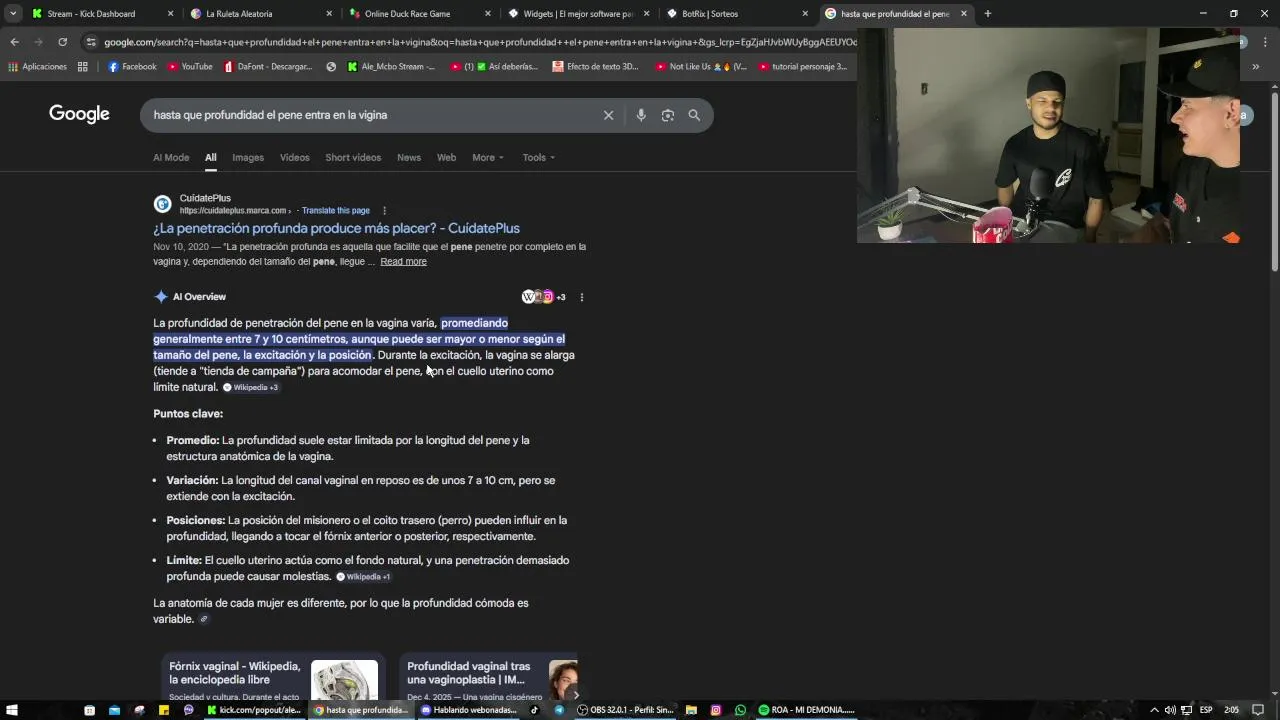Reload the page with the refresh icon
Image resolution: width=1280 pixels, height=720 pixels.
click(x=62, y=42)
